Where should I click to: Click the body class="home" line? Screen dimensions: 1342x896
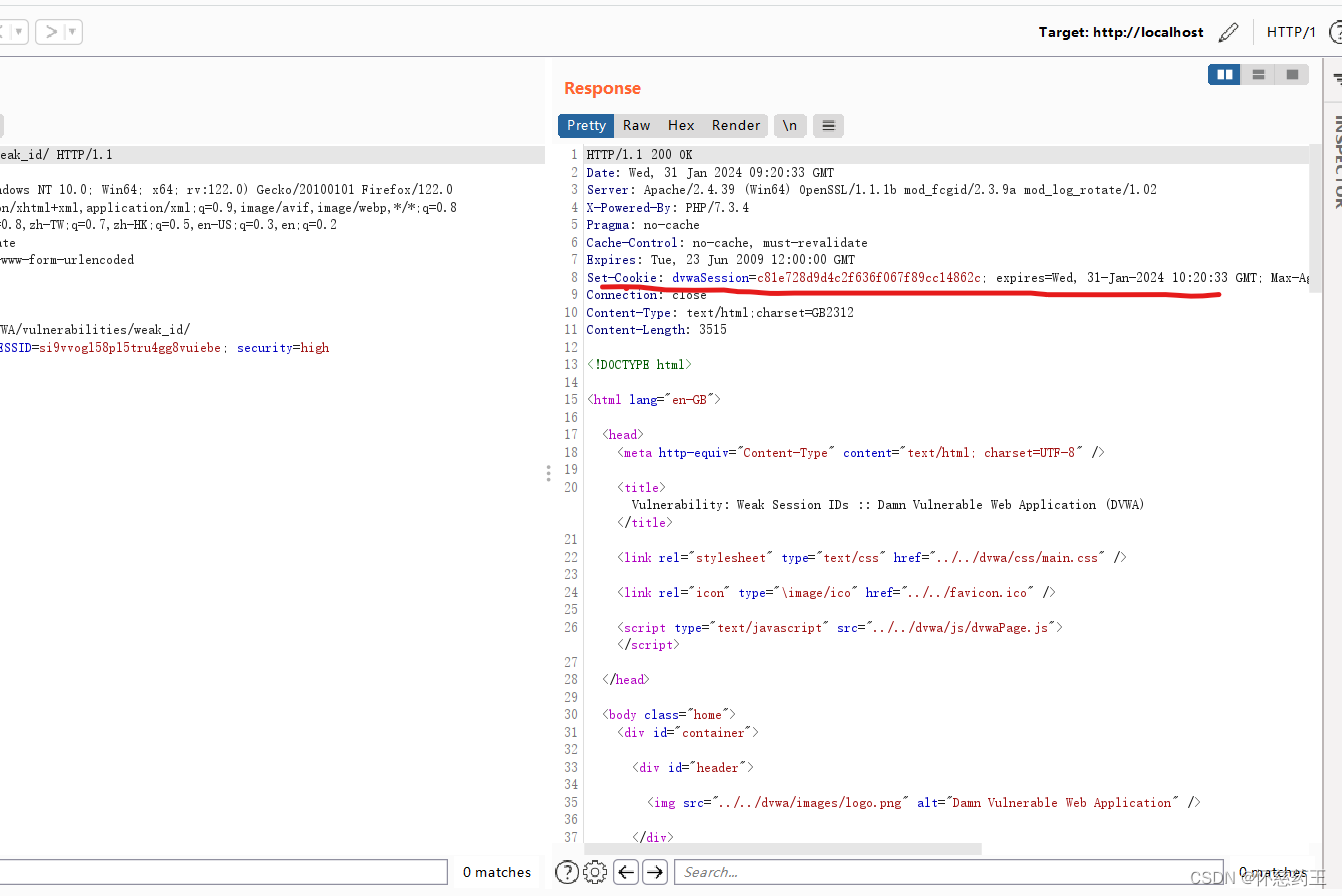click(x=669, y=715)
